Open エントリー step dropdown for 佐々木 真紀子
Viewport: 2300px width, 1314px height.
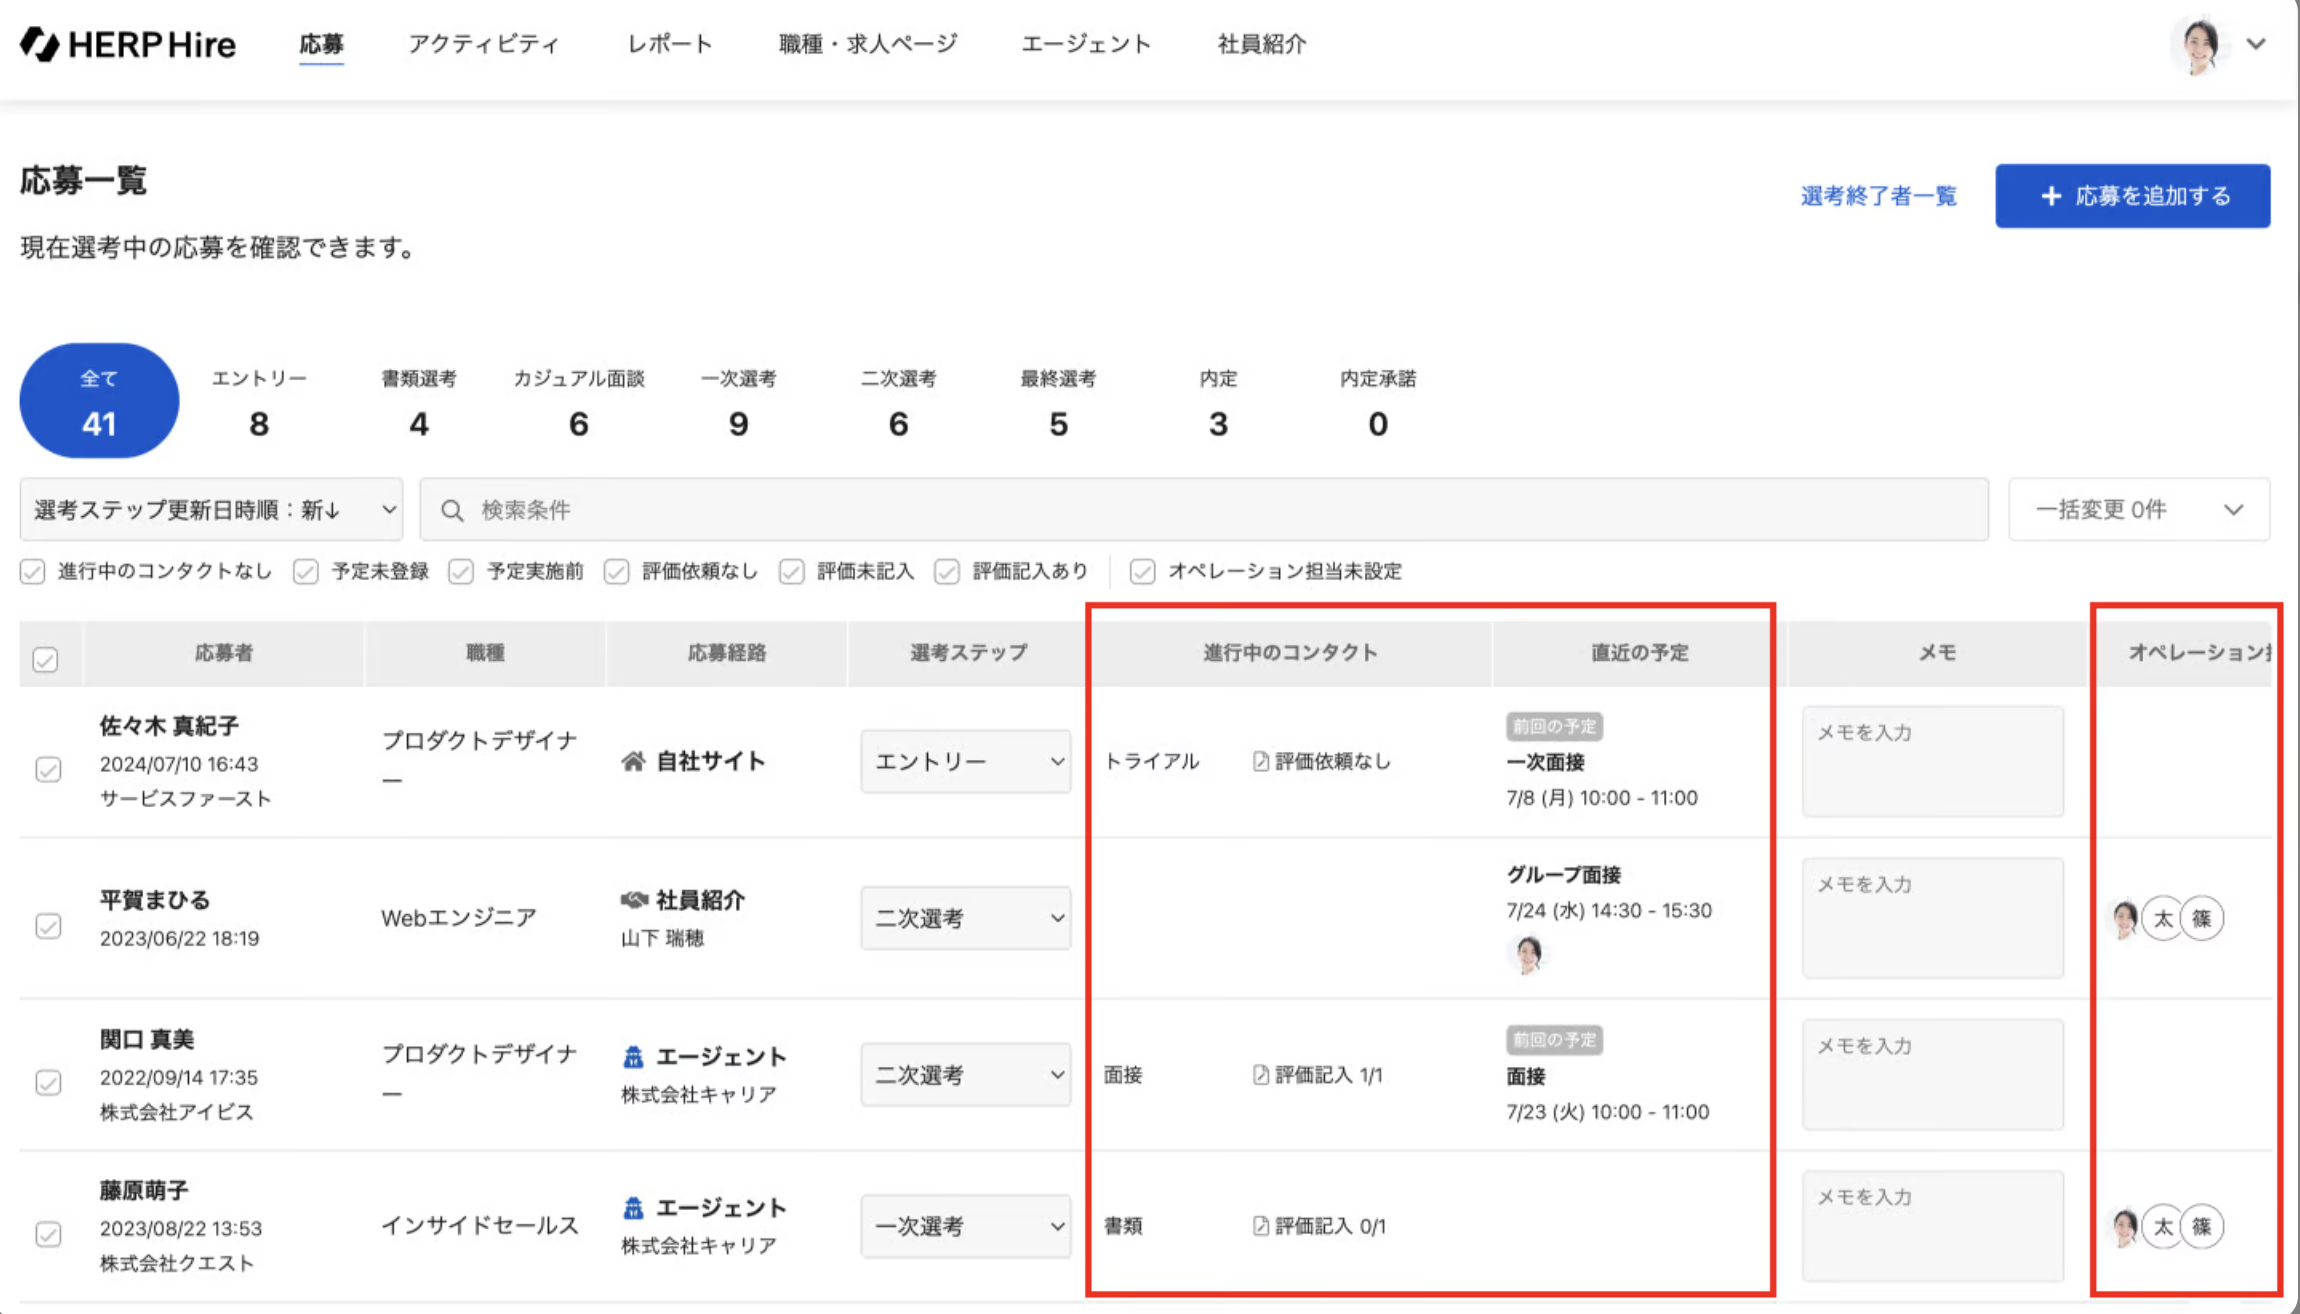(966, 762)
